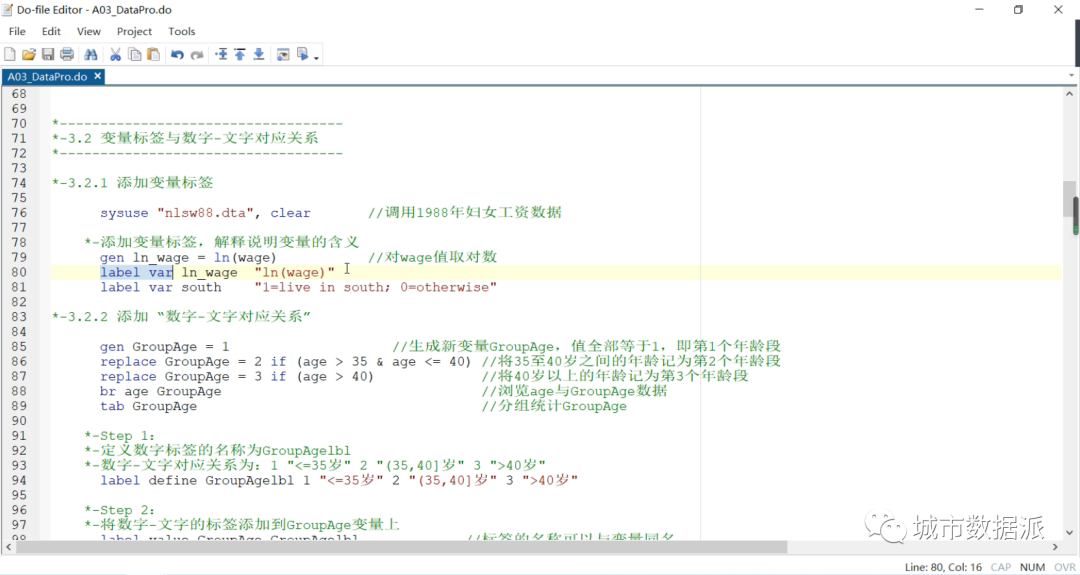This screenshot has width=1080, height=575.
Task: Click the NUM indicator in the status bar
Action: (x=1032, y=567)
